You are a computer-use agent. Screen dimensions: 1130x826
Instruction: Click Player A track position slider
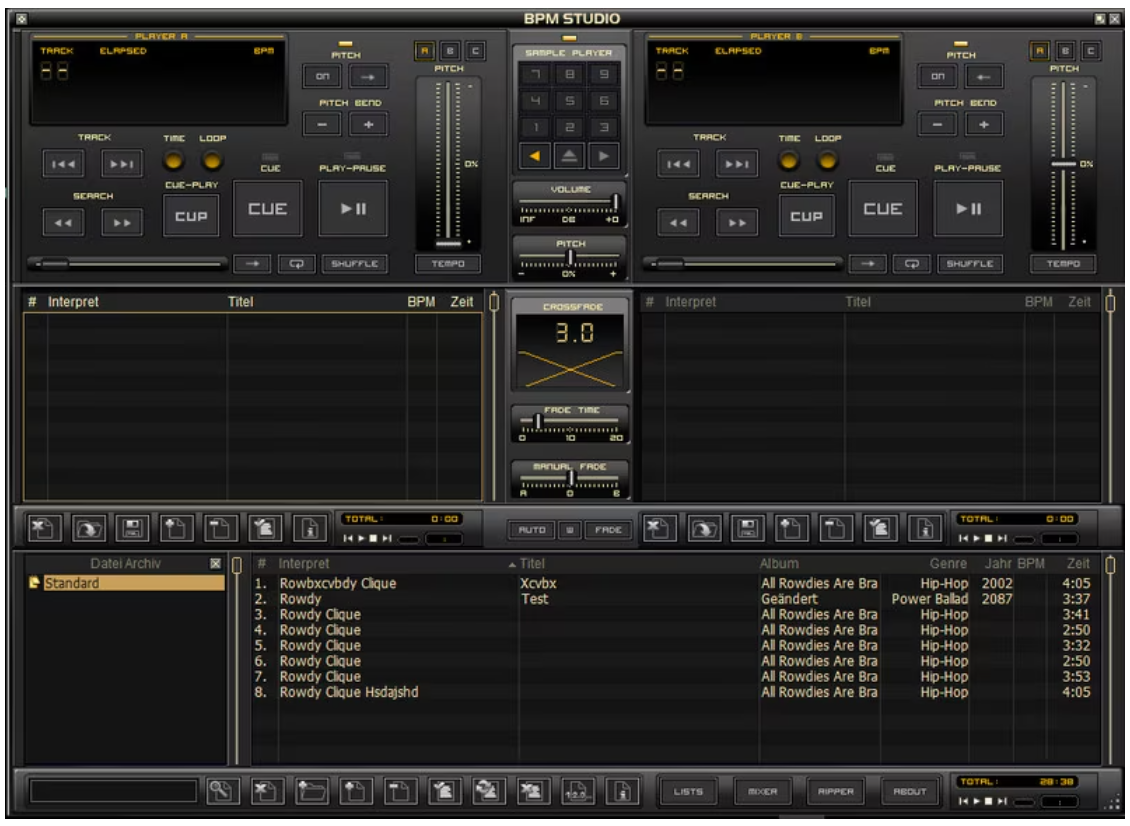pos(128,264)
